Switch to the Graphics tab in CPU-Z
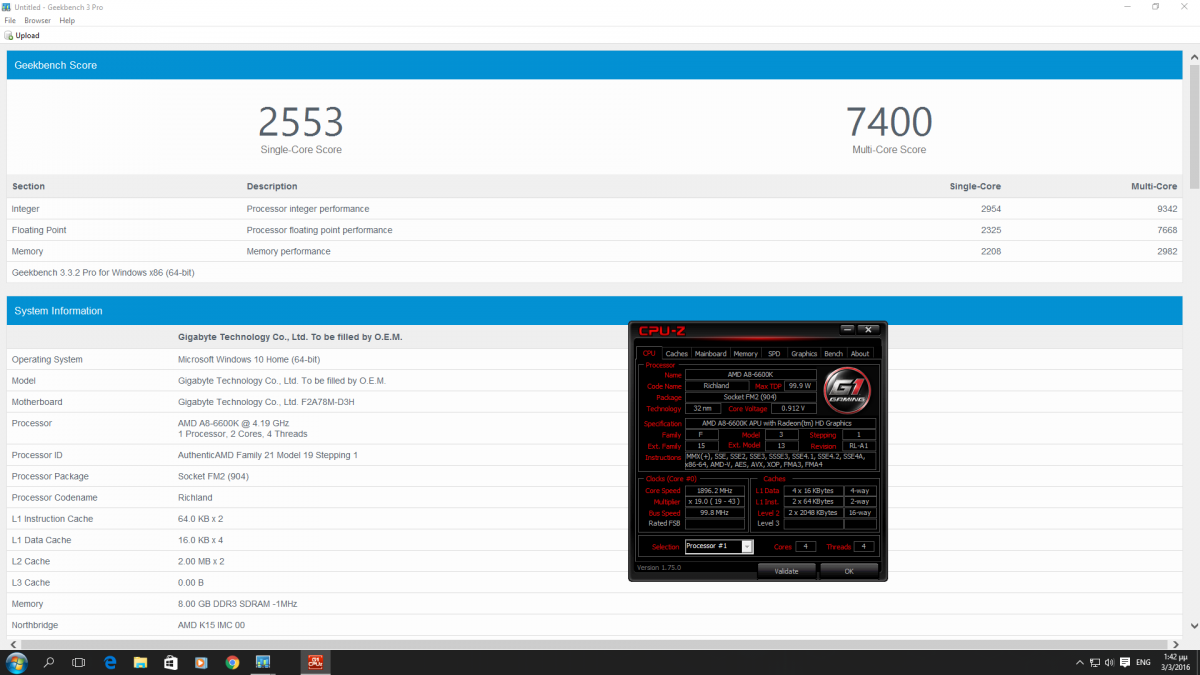Screen dimensions: 1200x675 [804, 353]
